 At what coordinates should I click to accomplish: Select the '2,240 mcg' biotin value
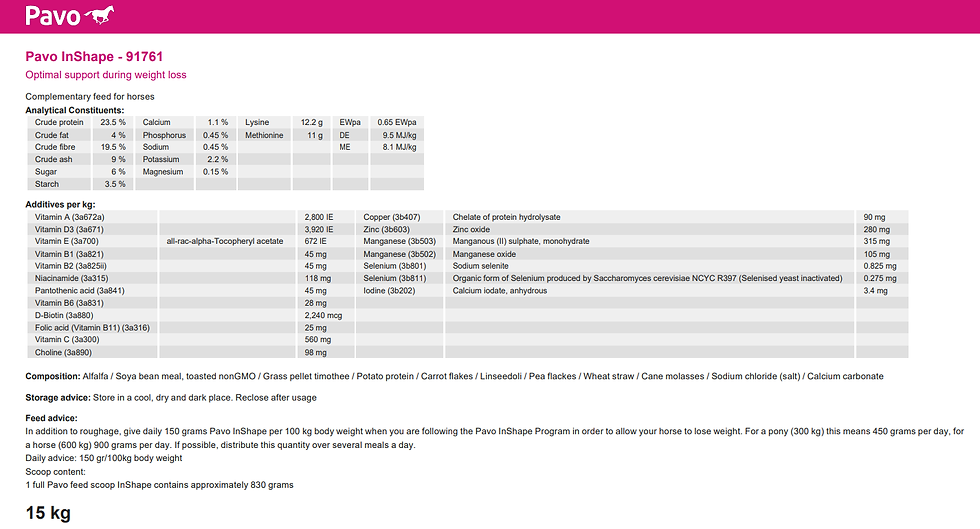[x=323, y=315]
